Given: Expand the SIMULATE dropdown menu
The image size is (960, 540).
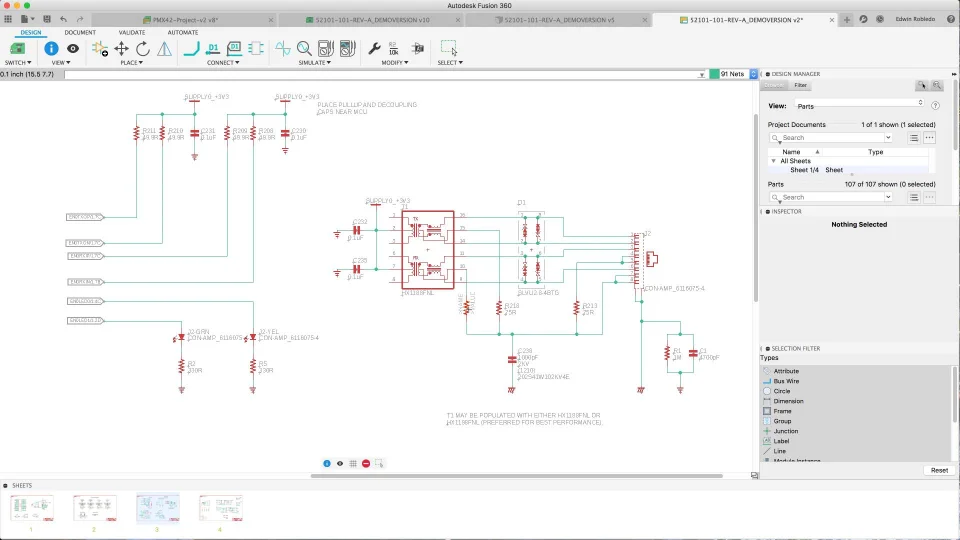Looking at the screenshot, I should [315, 63].
